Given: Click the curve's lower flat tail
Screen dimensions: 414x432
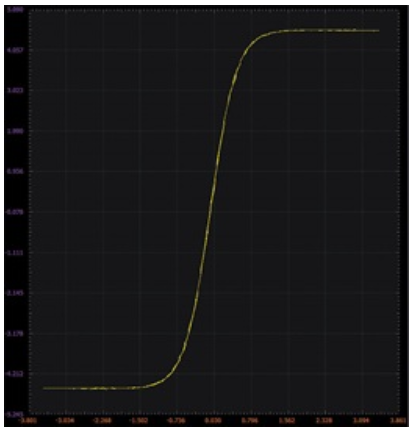Looking at the screenshot, I should tap(93, 388).
